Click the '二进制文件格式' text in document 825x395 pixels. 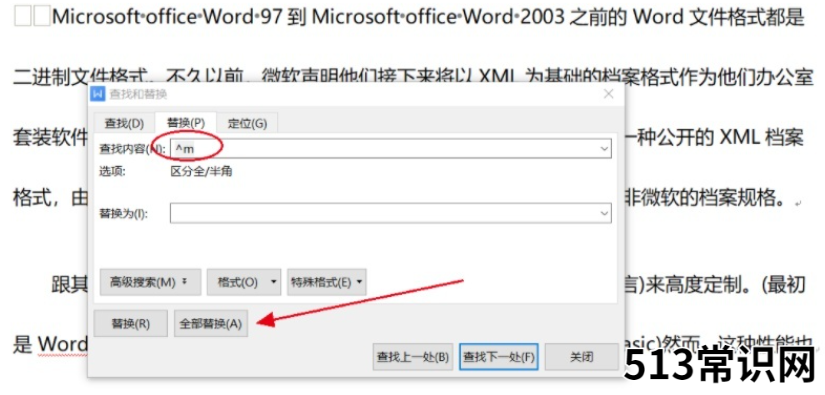tap(79, 78)
